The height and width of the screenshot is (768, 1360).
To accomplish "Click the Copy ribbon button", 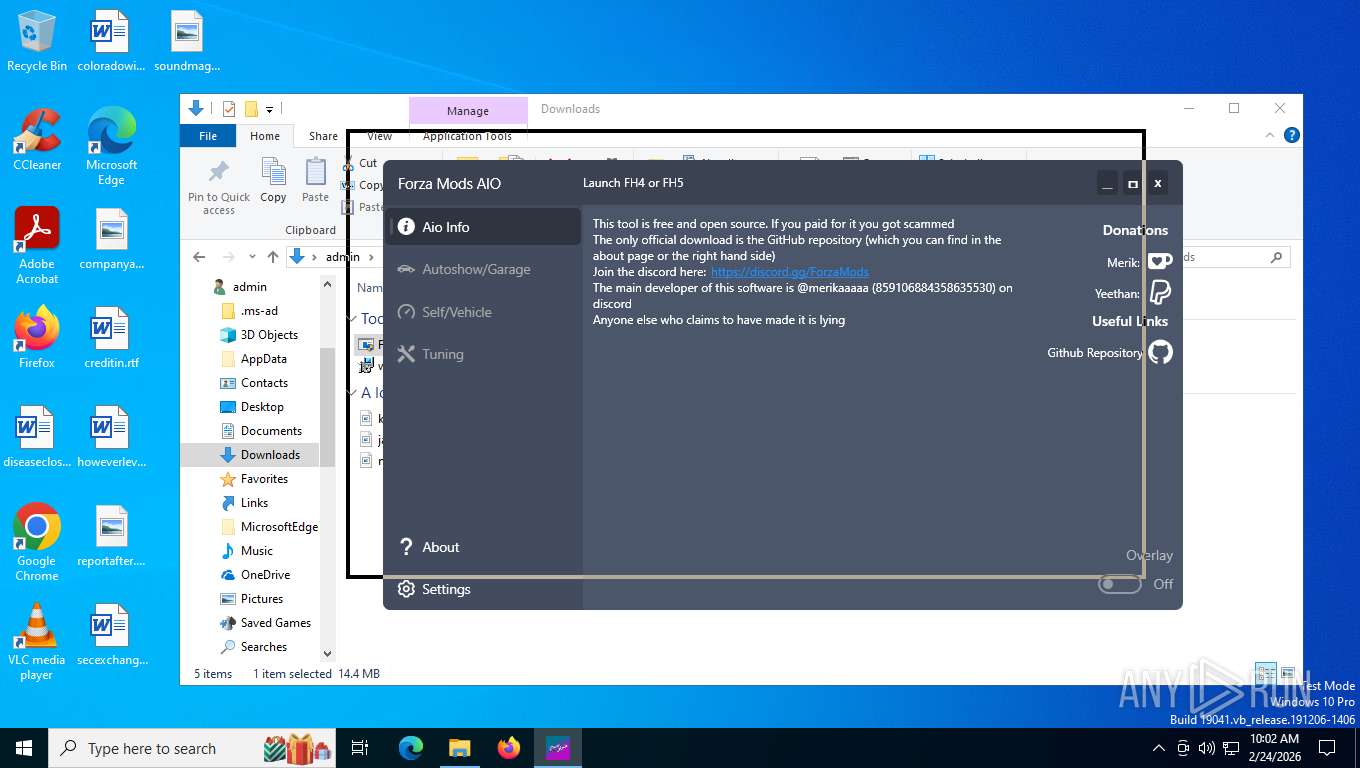I will pyautogui.click(x=273, y=181).
